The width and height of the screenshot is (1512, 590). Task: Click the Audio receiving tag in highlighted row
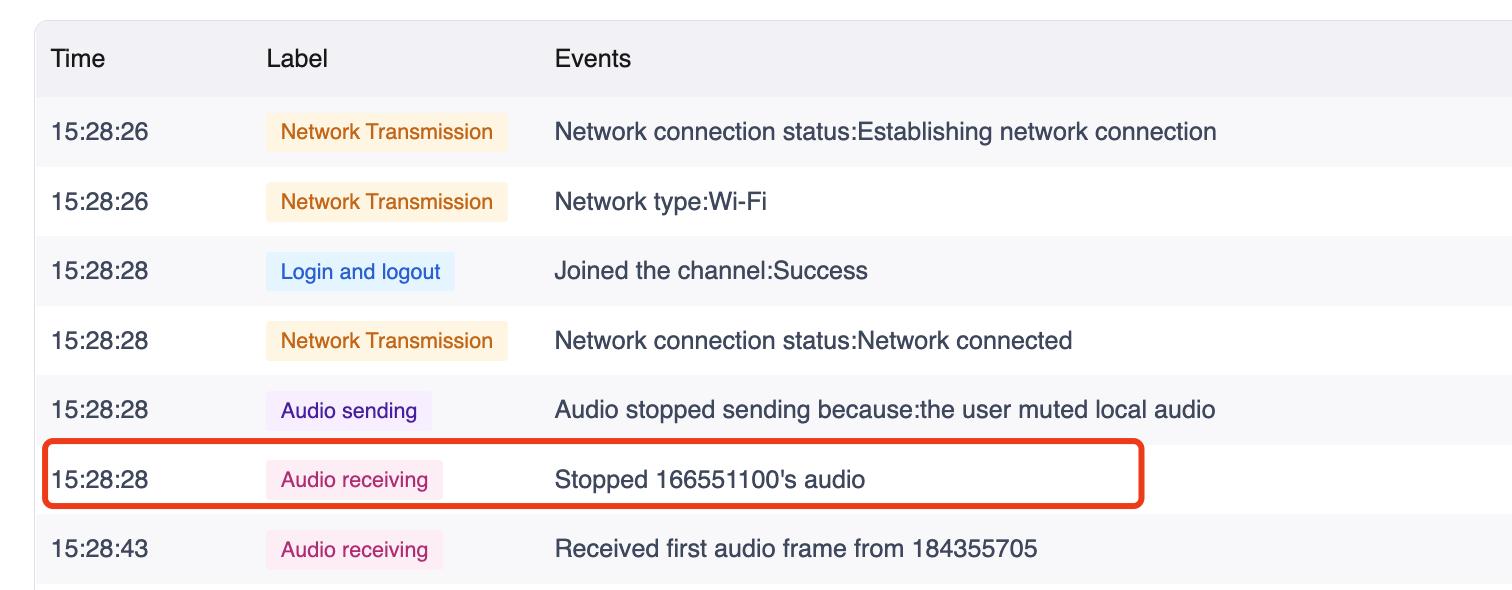[x=354, y=480]
